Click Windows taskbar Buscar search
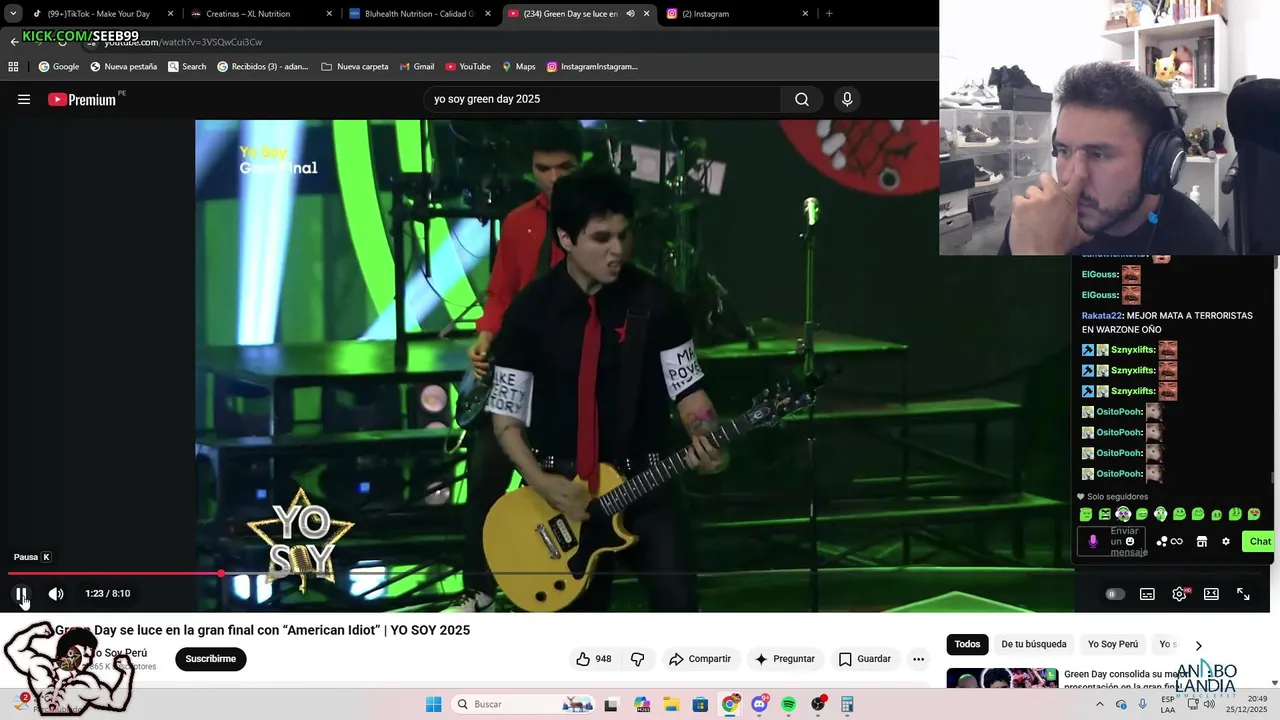This screenshot has height=720, width=1280. coord(523,704)
